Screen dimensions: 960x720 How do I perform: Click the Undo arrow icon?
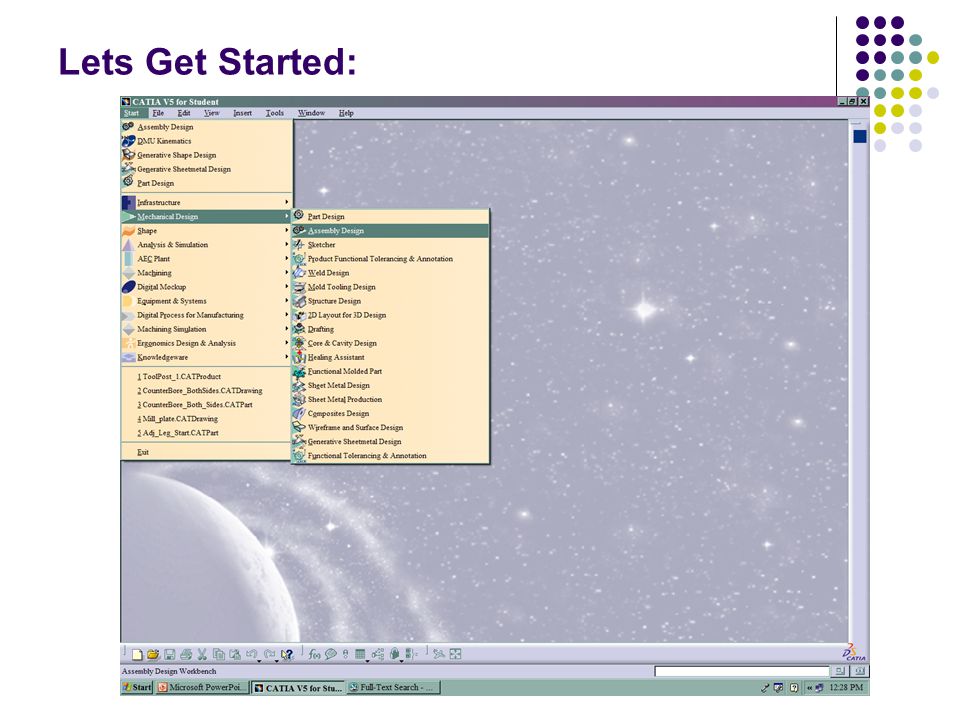coord(250,654)
